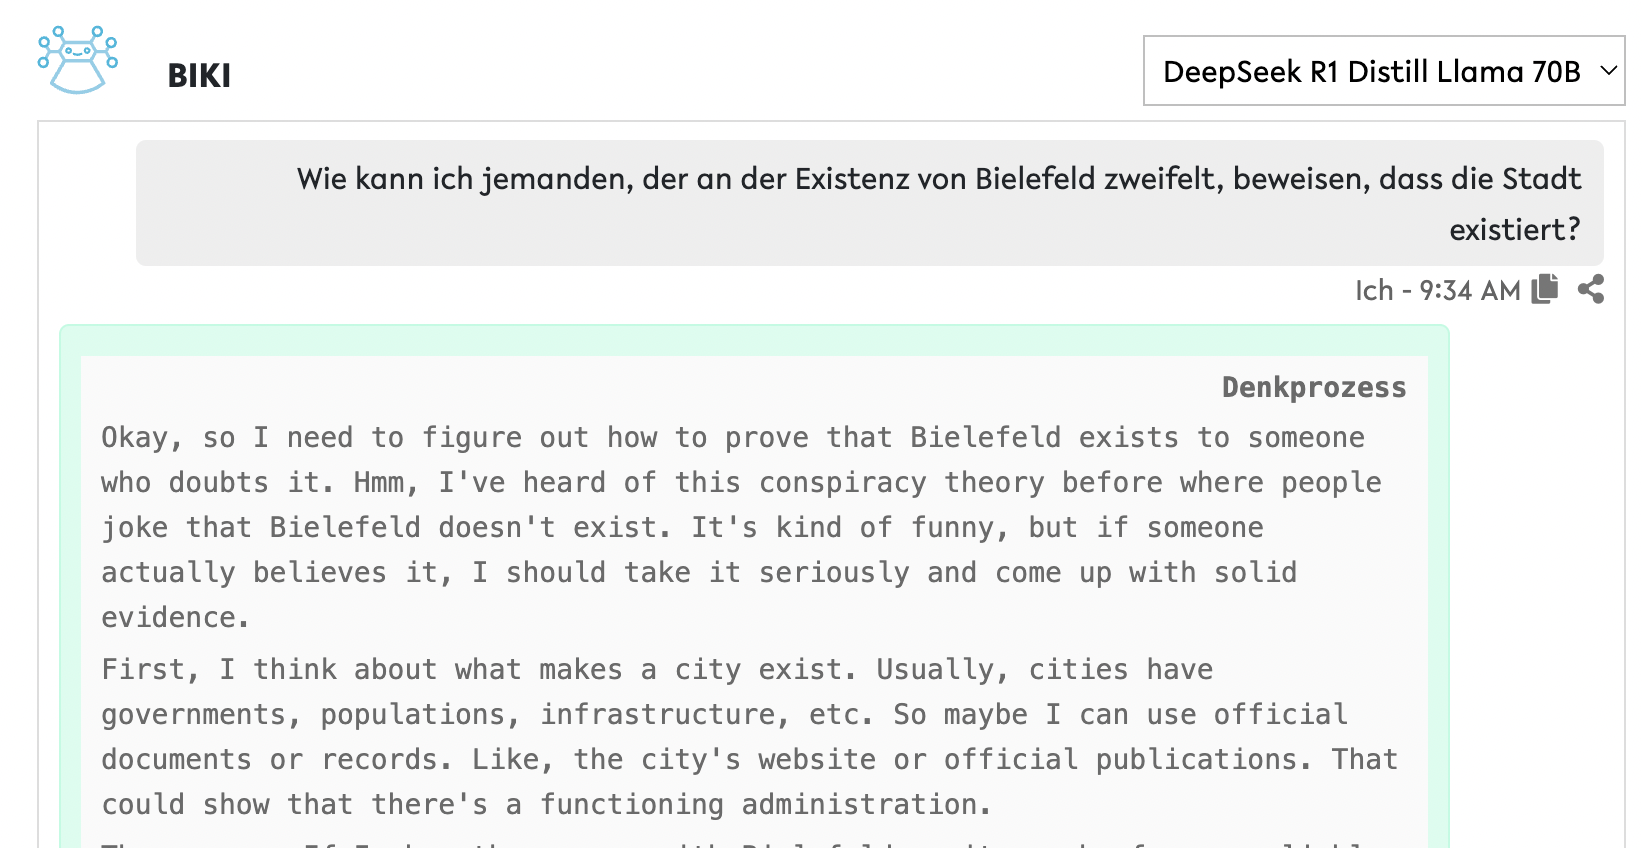Click the line "could show that there's a functioning administration."

tap(545, 804)
